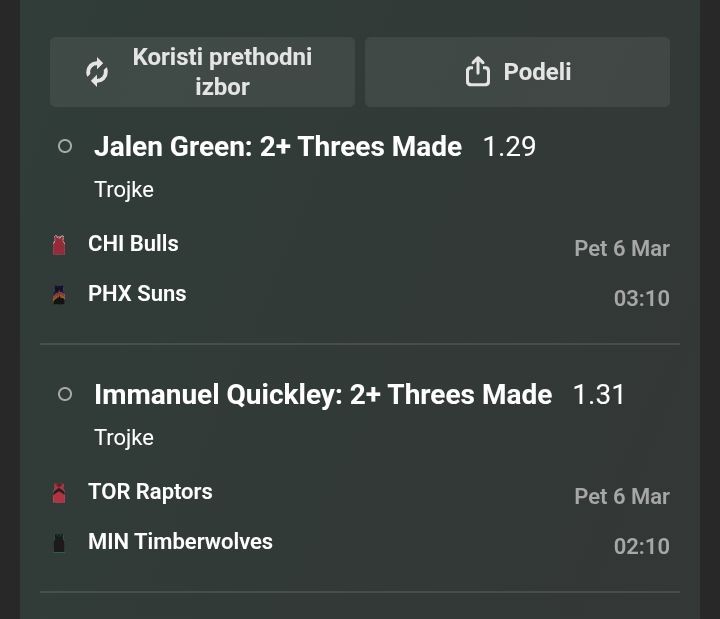Image resolution: width=720 pixels, height=619 pixels.
Task: Select the PHX Suns team name
Action: [137, 294]
